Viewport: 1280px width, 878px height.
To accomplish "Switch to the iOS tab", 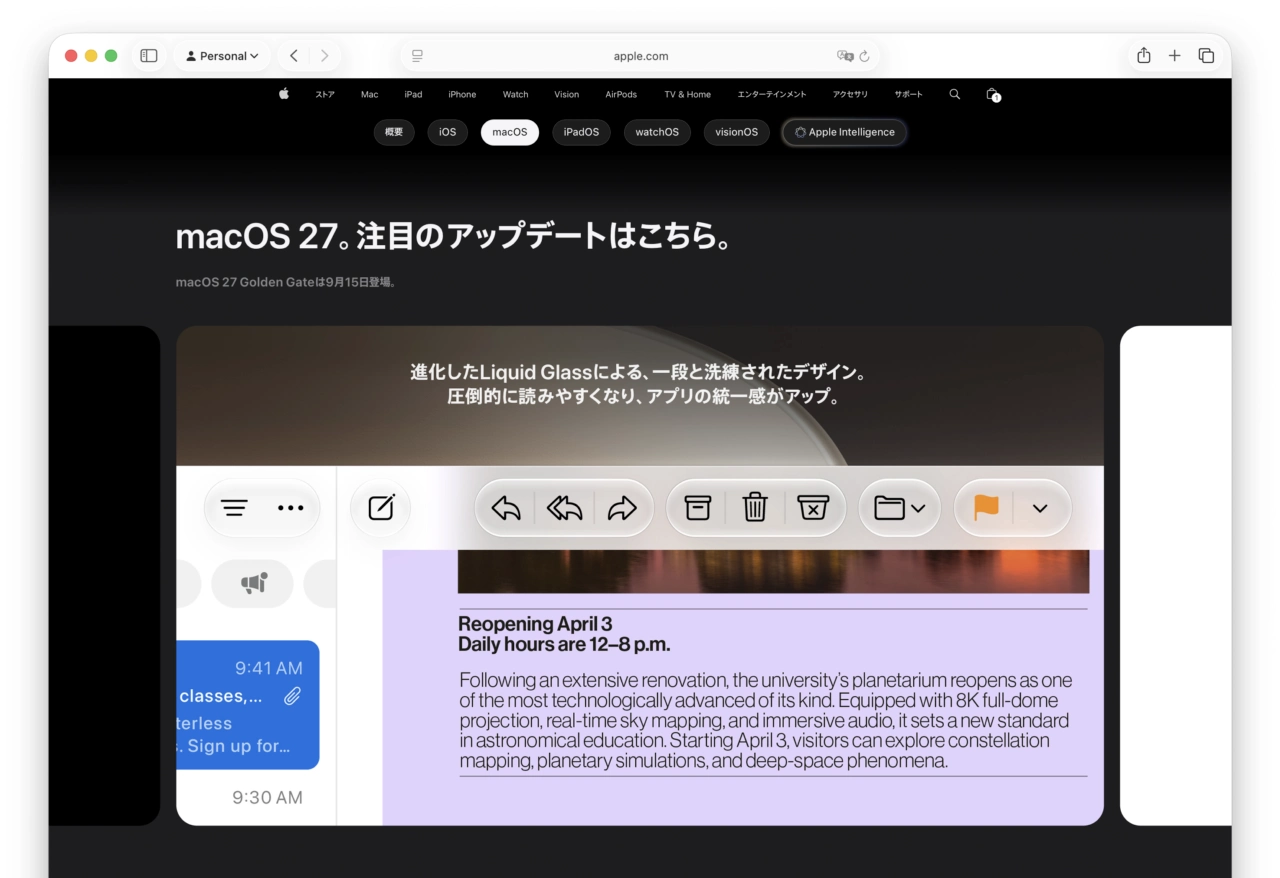I will (448, 132).
